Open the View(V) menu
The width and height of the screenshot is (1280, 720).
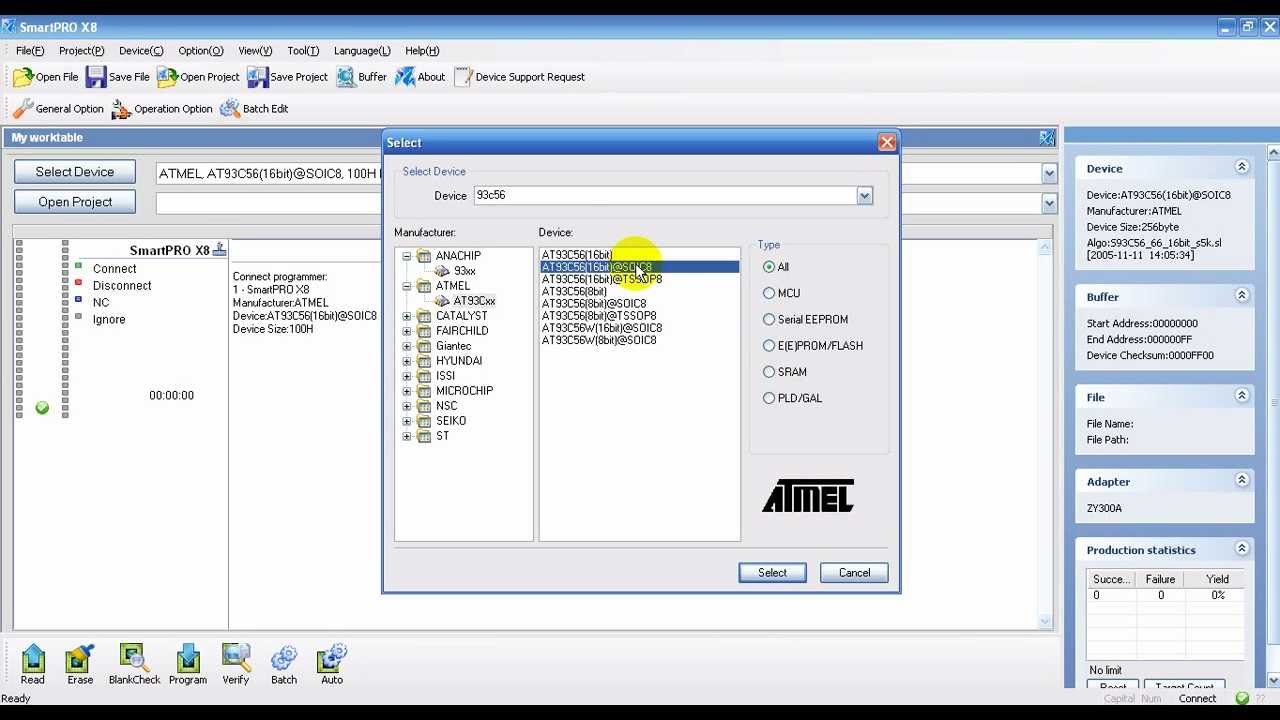click(255, 51)
